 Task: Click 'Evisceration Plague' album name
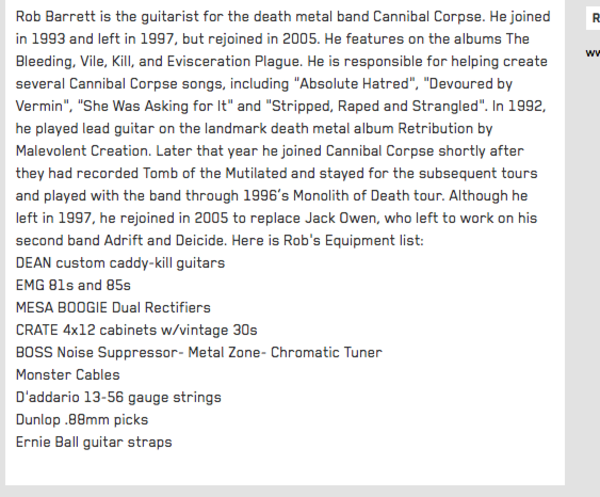coord(233,62)
